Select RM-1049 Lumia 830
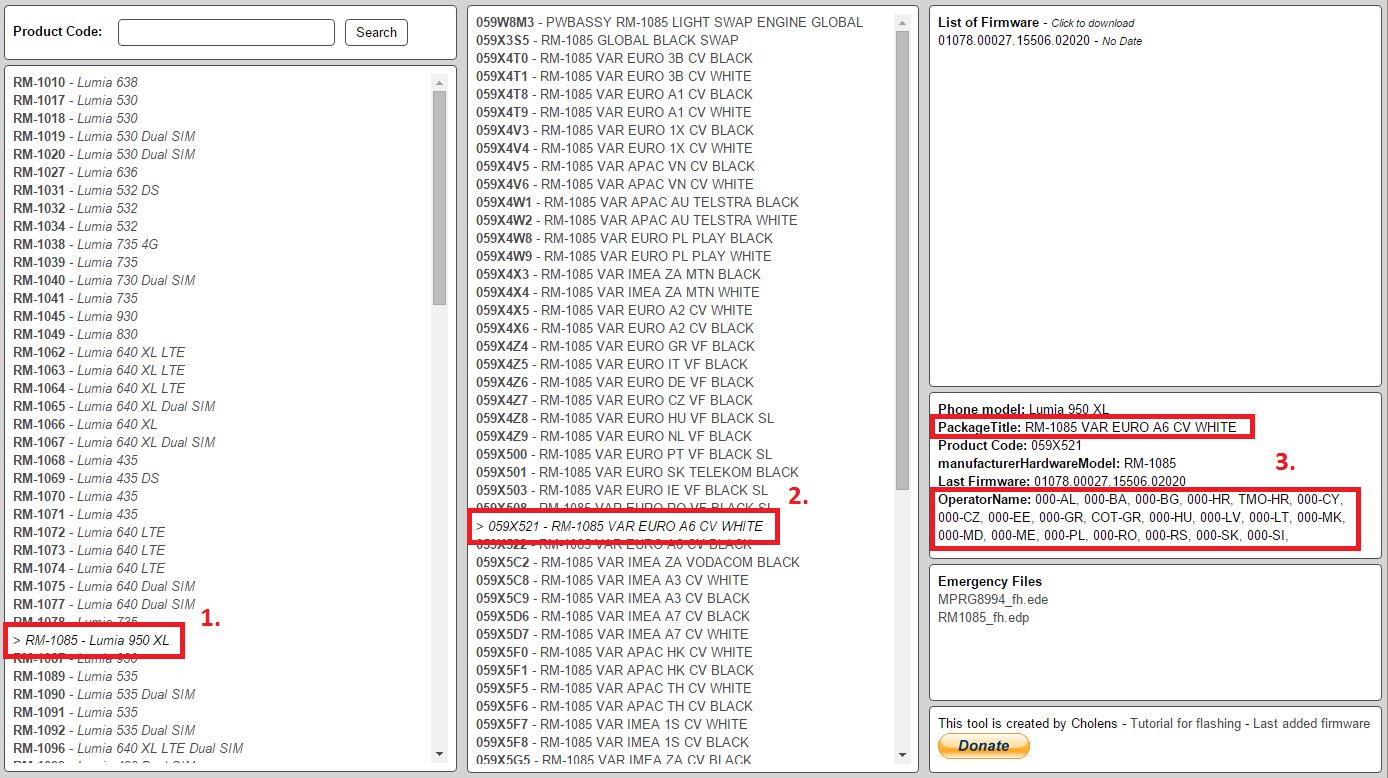The image size is (1388, 778). (76, 334)
